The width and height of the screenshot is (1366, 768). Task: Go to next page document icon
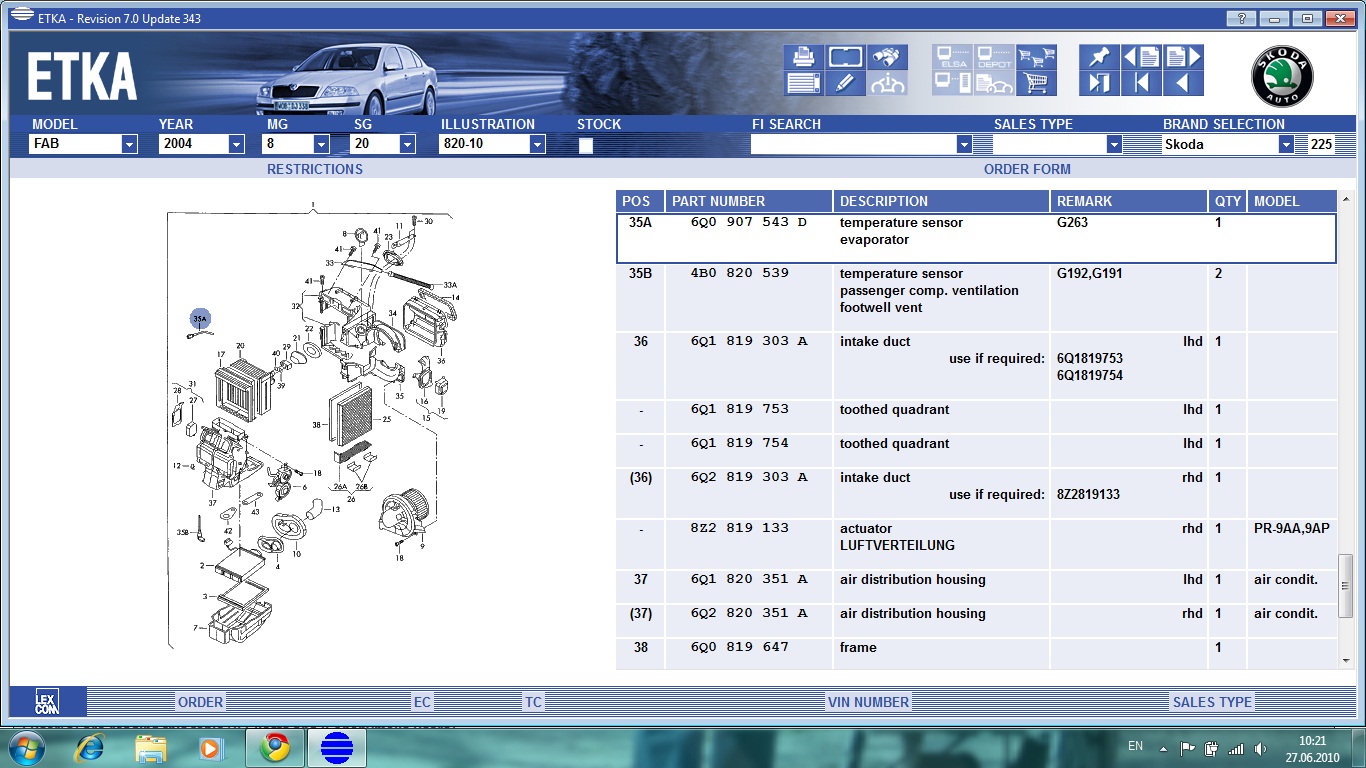[1183, 57]
